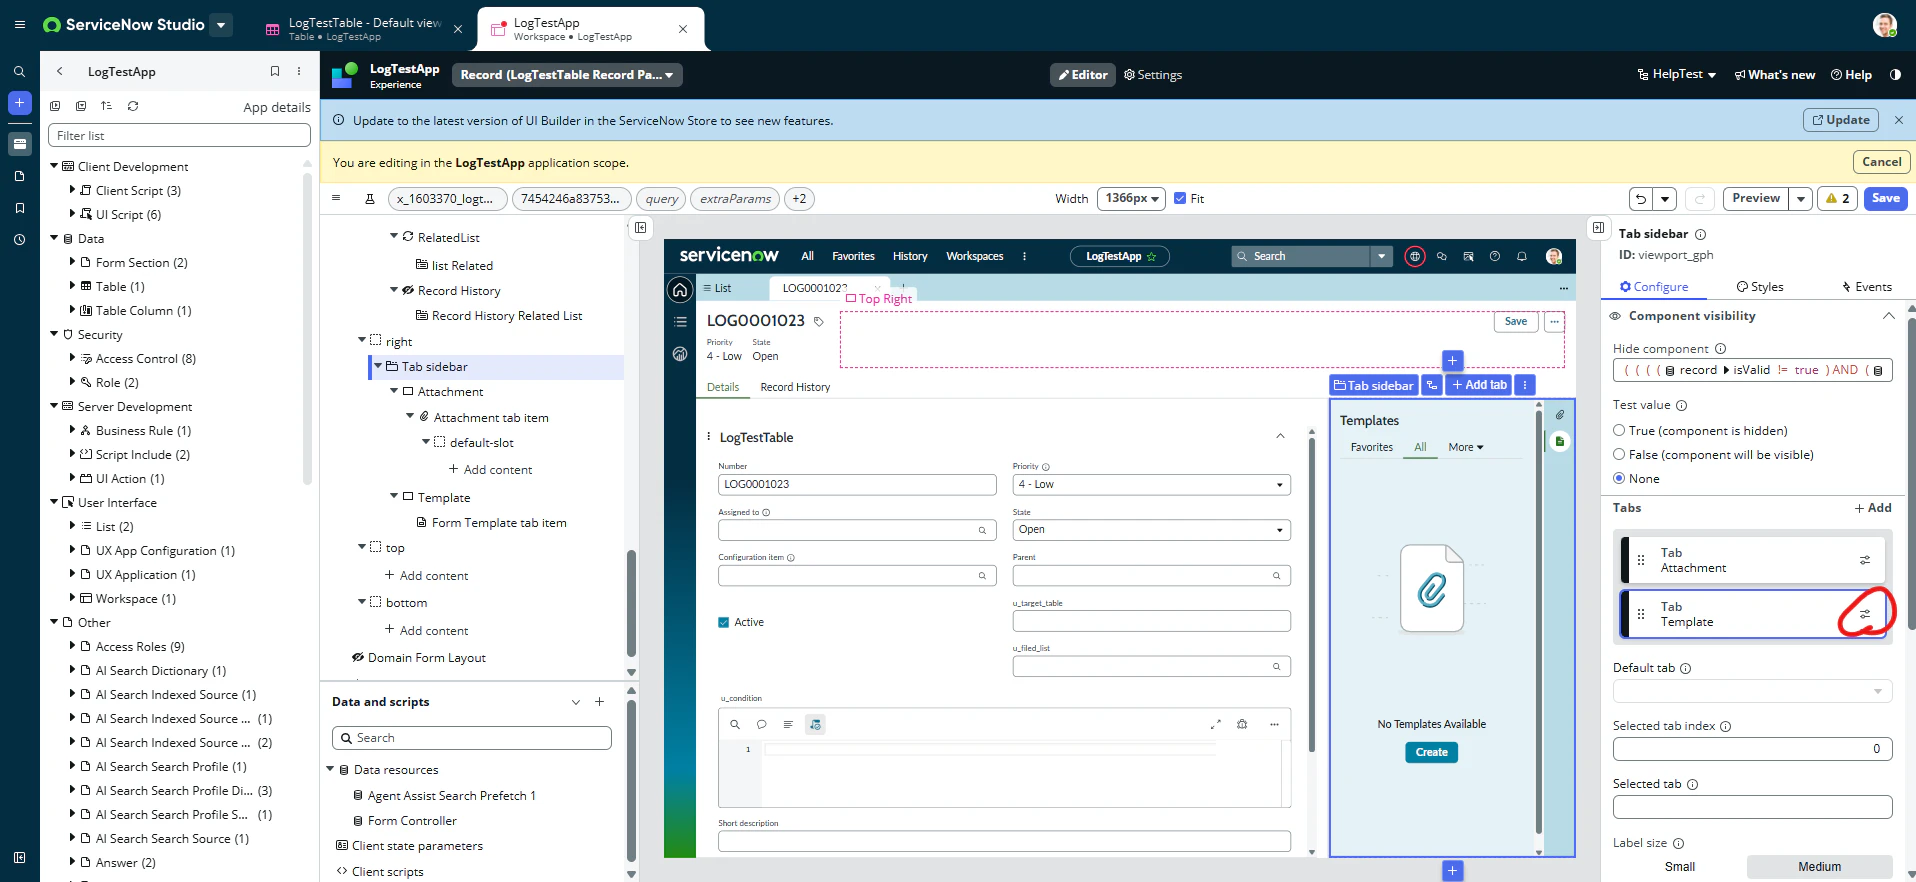Click the warnings indicator showing 2
The width and height of the screenshot is (1916, 882).
[1838, 198]
